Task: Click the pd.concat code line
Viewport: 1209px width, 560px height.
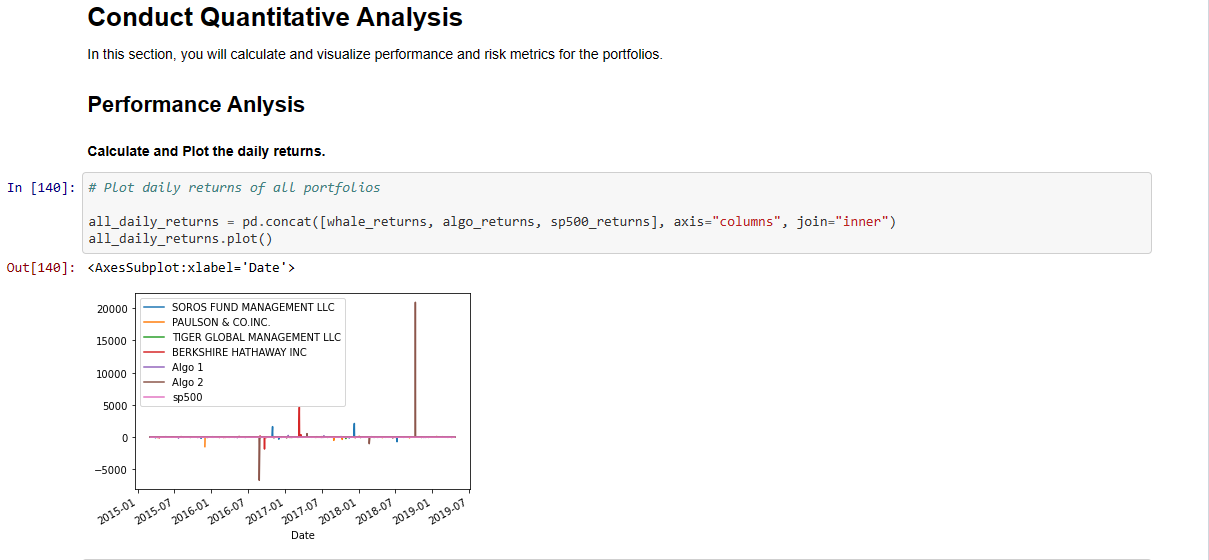Action: click(x=492, y=222)
